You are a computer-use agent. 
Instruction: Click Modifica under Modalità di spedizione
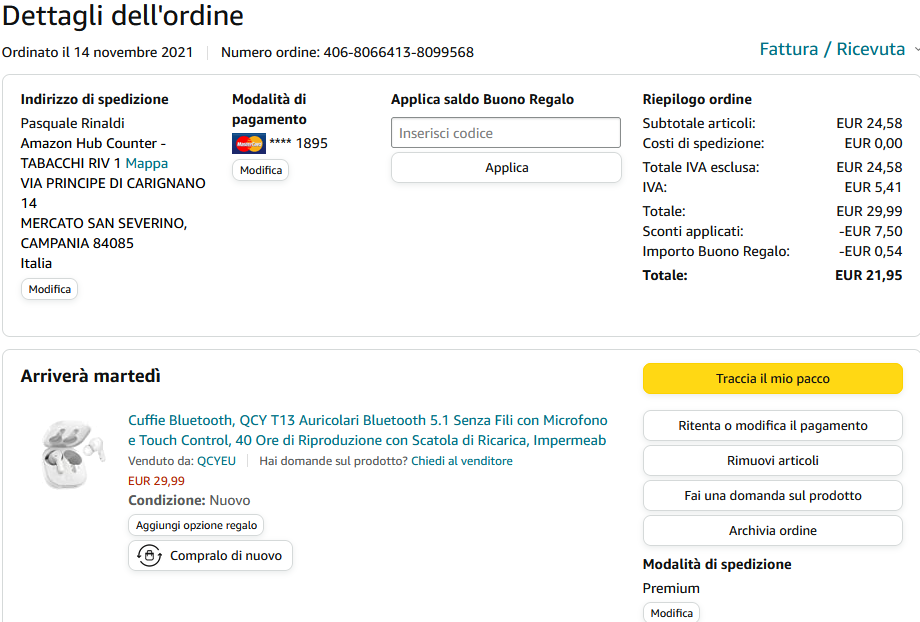click(671, 612)
